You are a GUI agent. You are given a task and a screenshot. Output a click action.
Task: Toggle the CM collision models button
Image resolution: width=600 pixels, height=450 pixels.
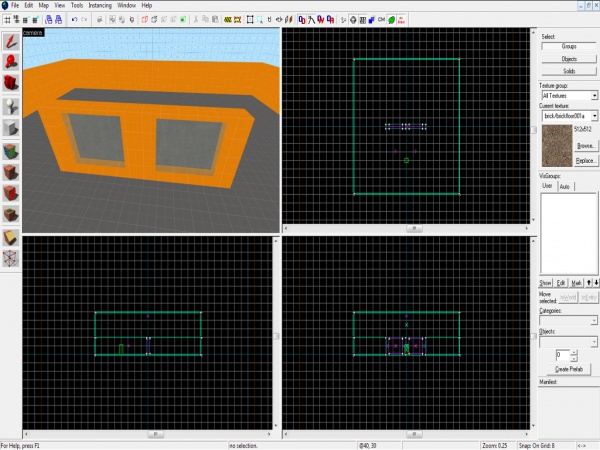[380, 19]
